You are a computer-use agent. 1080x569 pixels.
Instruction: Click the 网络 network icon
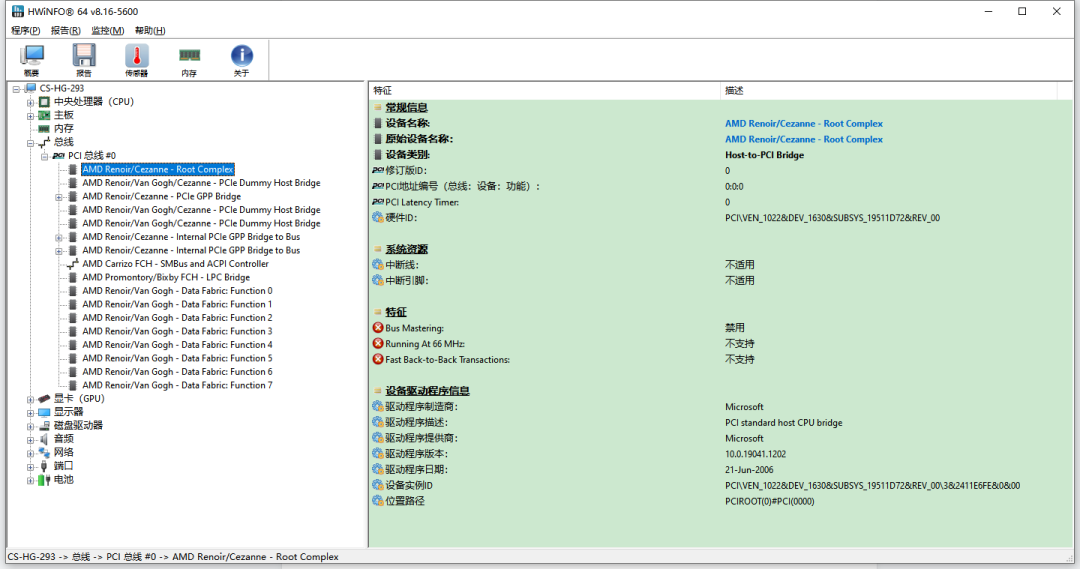pyautogui.click(x=44, y=453)
